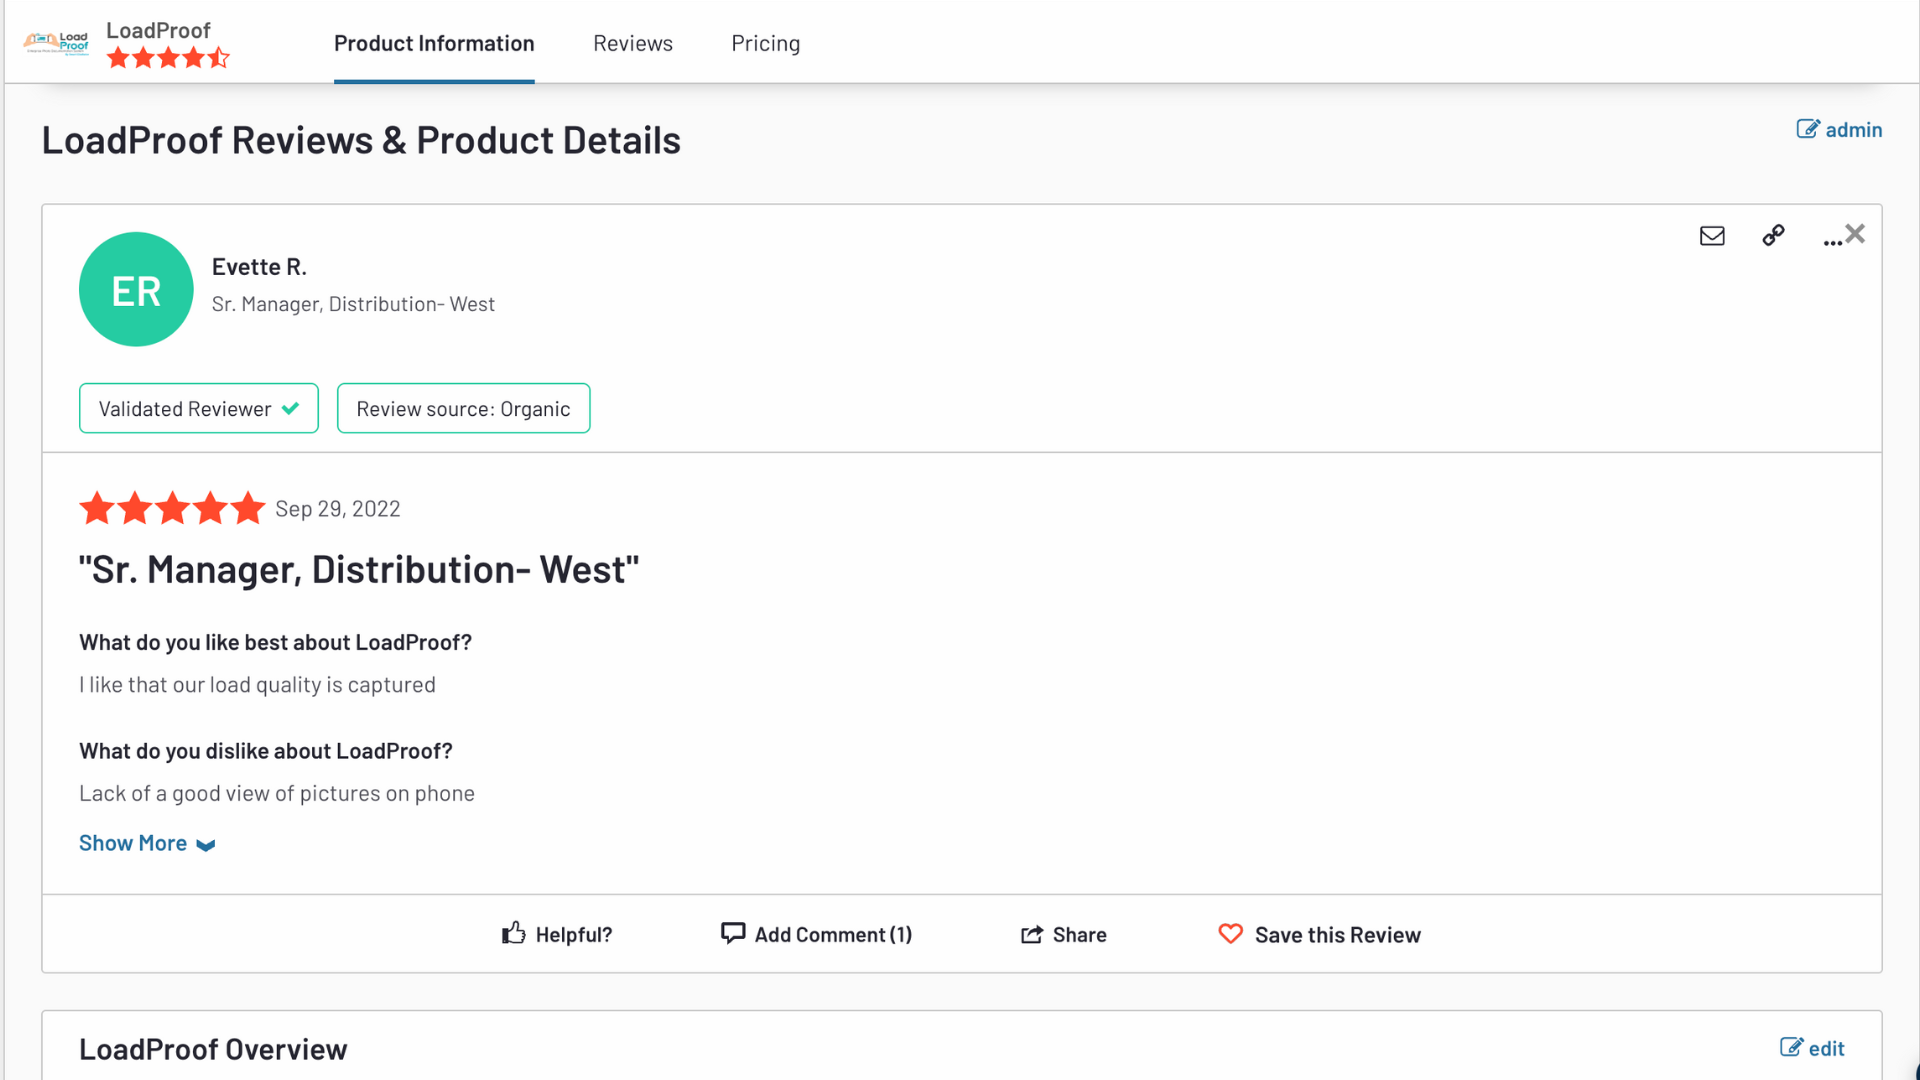
Task: Close the review card with X
Action: pyautogui.click(x=1855, y=233)
